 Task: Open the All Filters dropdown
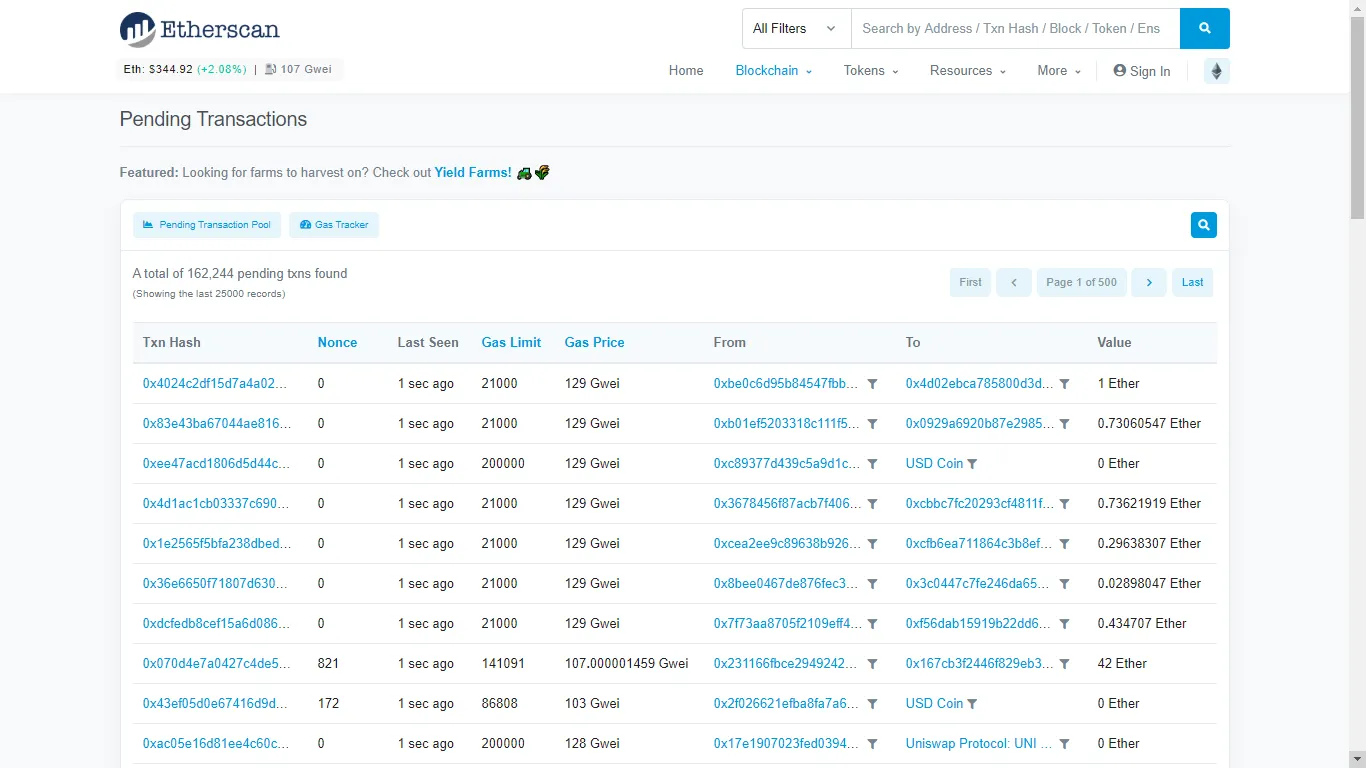tap(795, 28)
